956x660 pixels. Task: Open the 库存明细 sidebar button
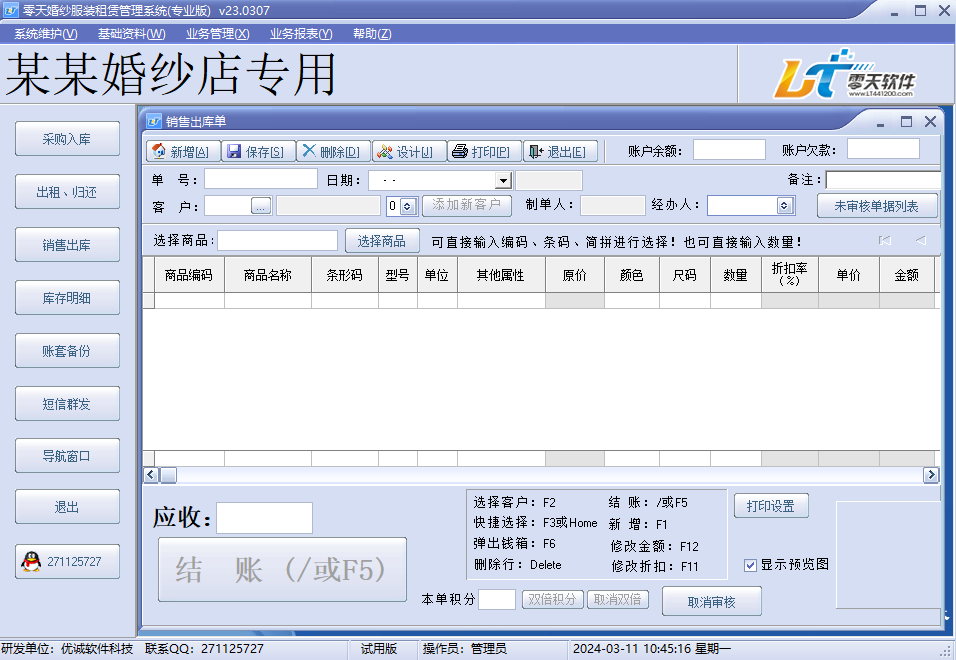(x=67, y=298)
